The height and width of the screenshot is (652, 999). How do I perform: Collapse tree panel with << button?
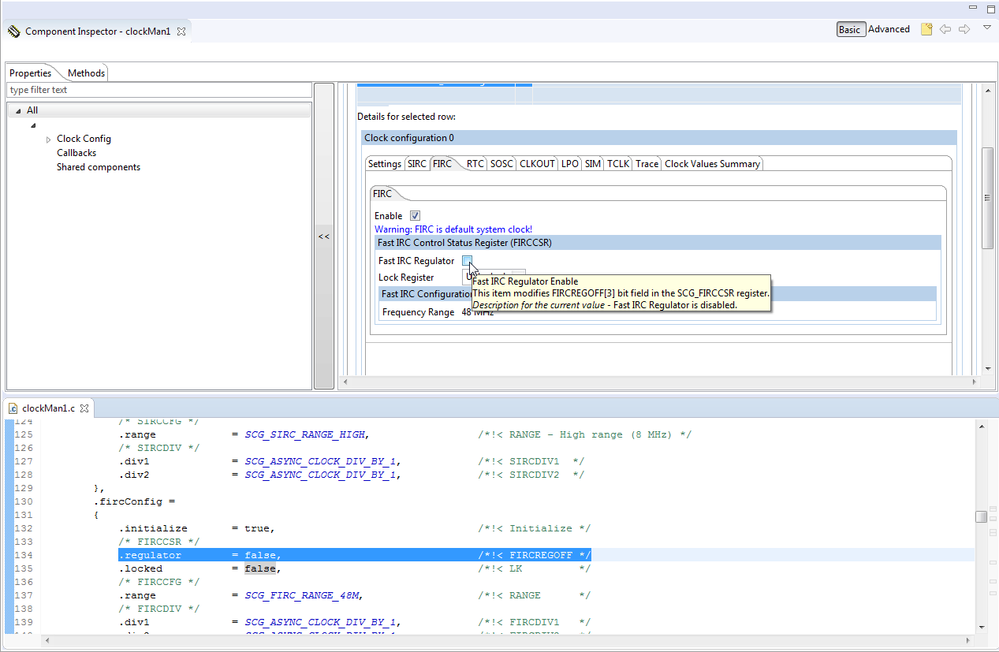[324, 236]
